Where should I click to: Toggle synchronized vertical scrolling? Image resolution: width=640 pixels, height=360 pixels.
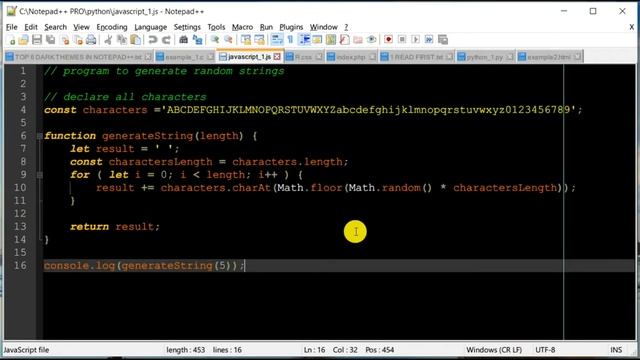click(246, 40)
